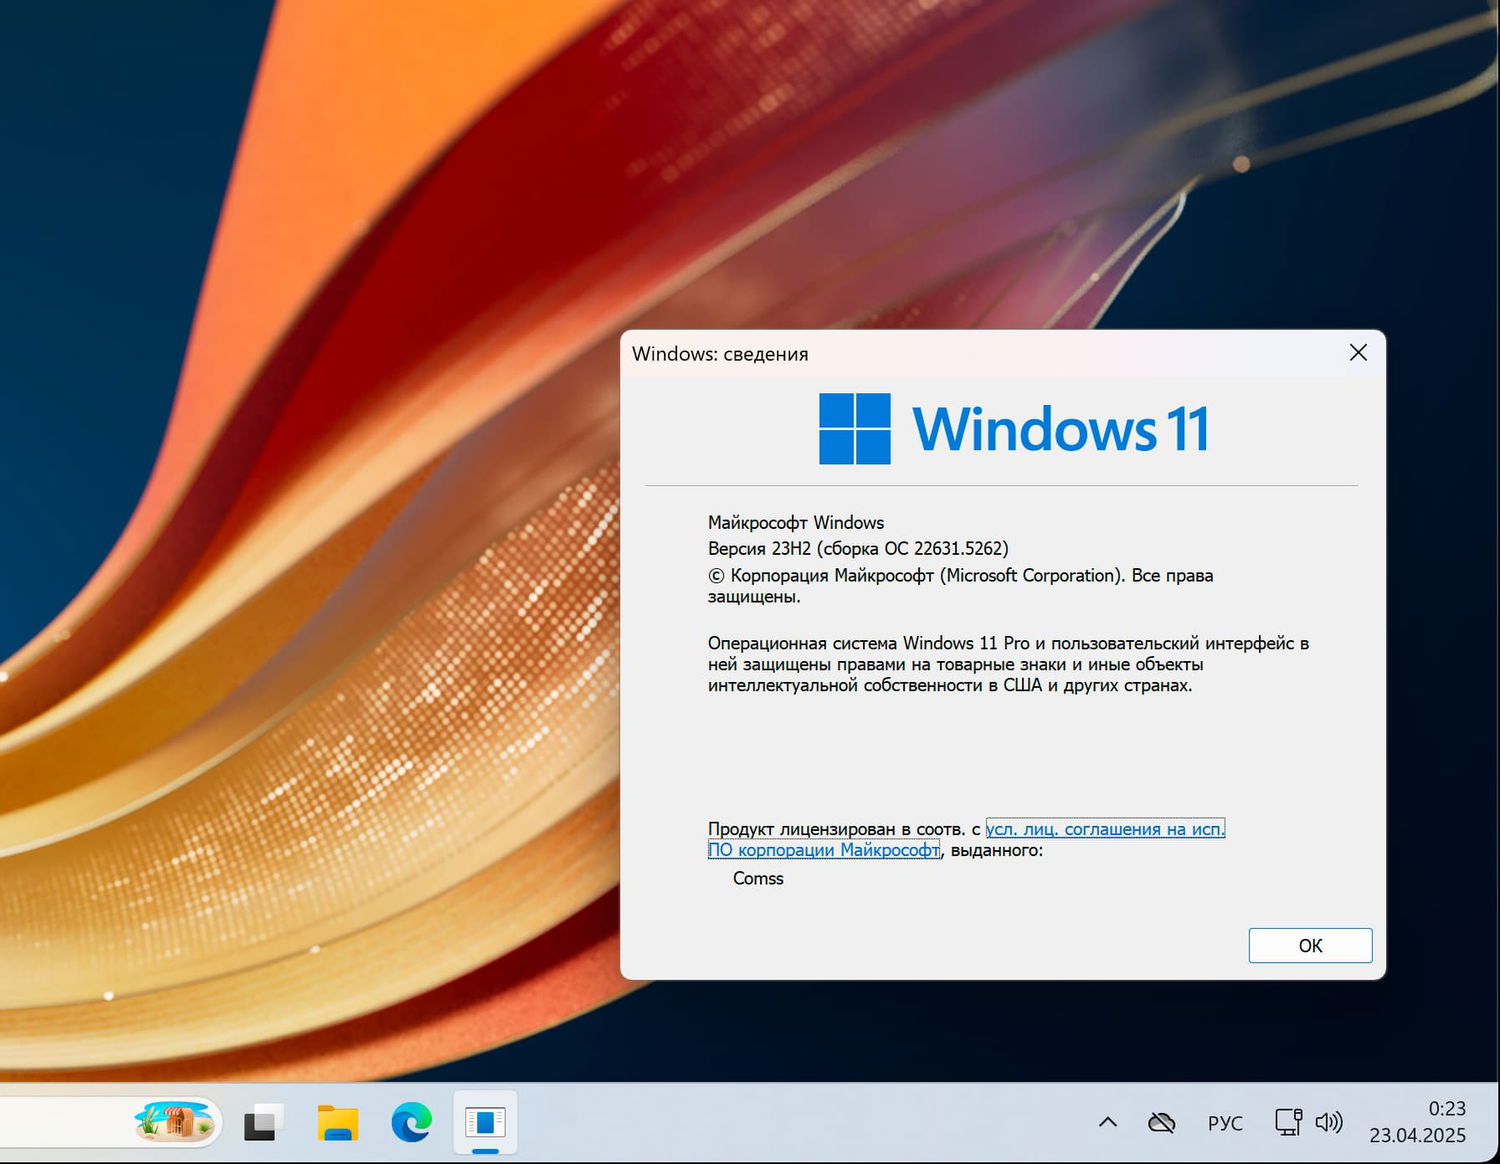Select the active winver app icon on taskbar
The width and height of the screenshot is (1500, 1164).
point(485,1122)
